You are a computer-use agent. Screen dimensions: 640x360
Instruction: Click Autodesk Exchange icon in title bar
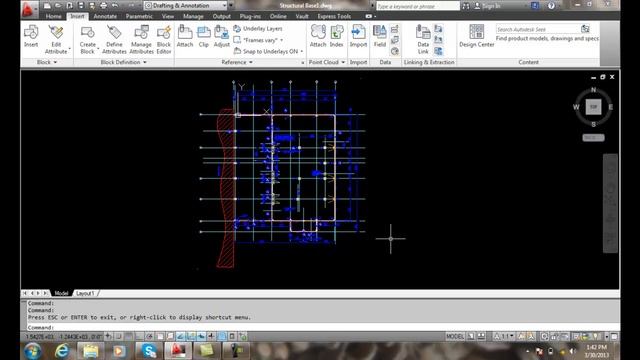(x=535, y=6)
